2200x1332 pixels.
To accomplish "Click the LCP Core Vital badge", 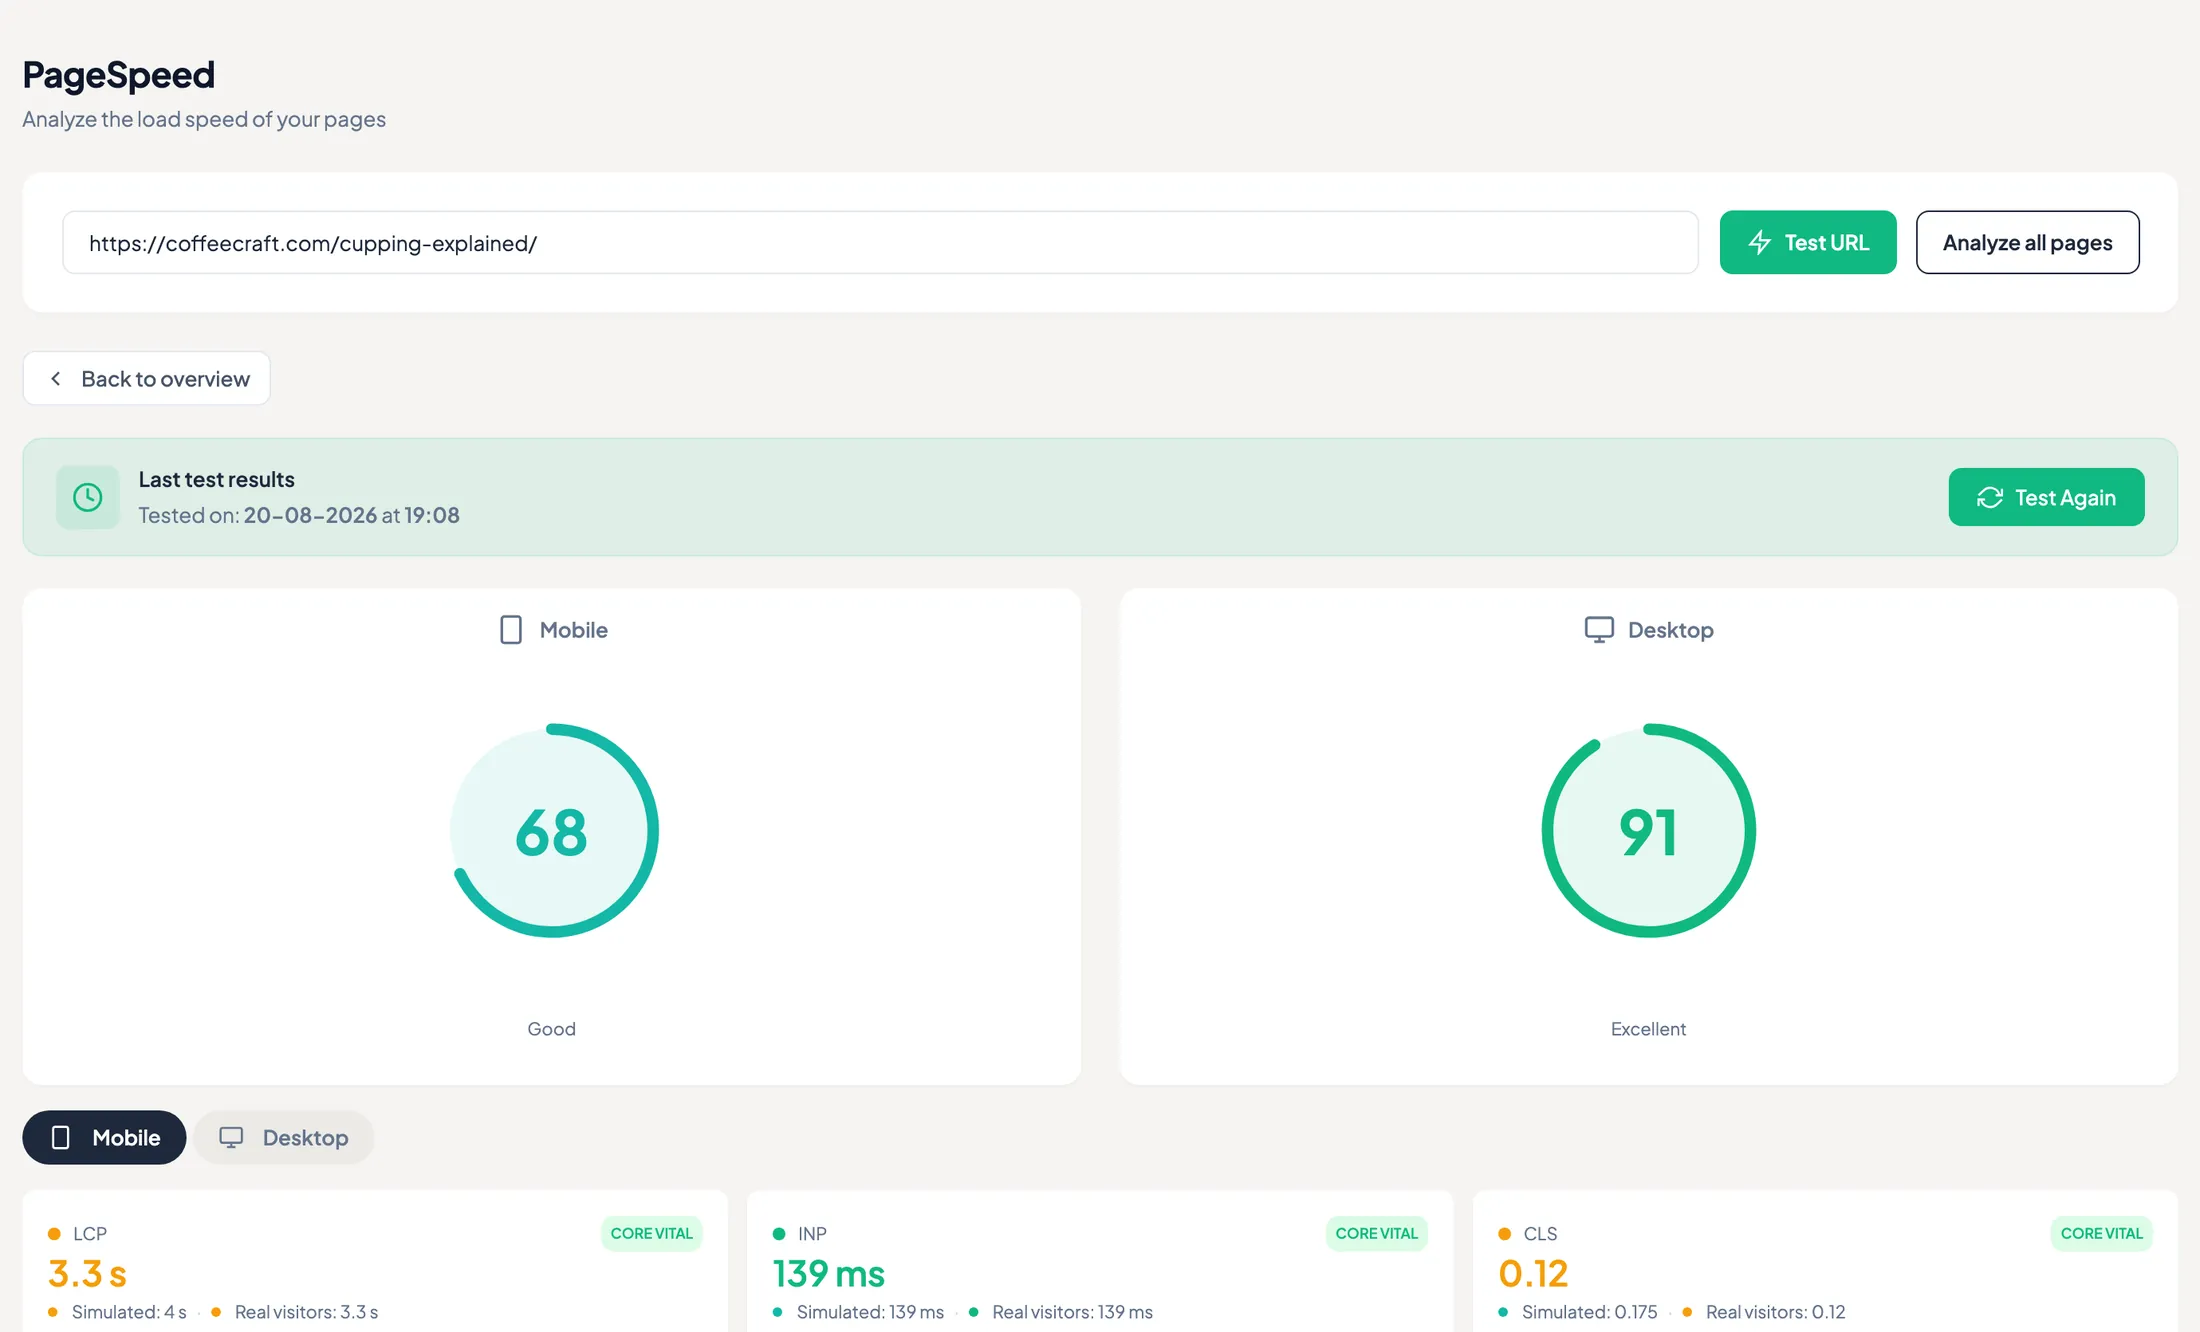I will 651,1233.
